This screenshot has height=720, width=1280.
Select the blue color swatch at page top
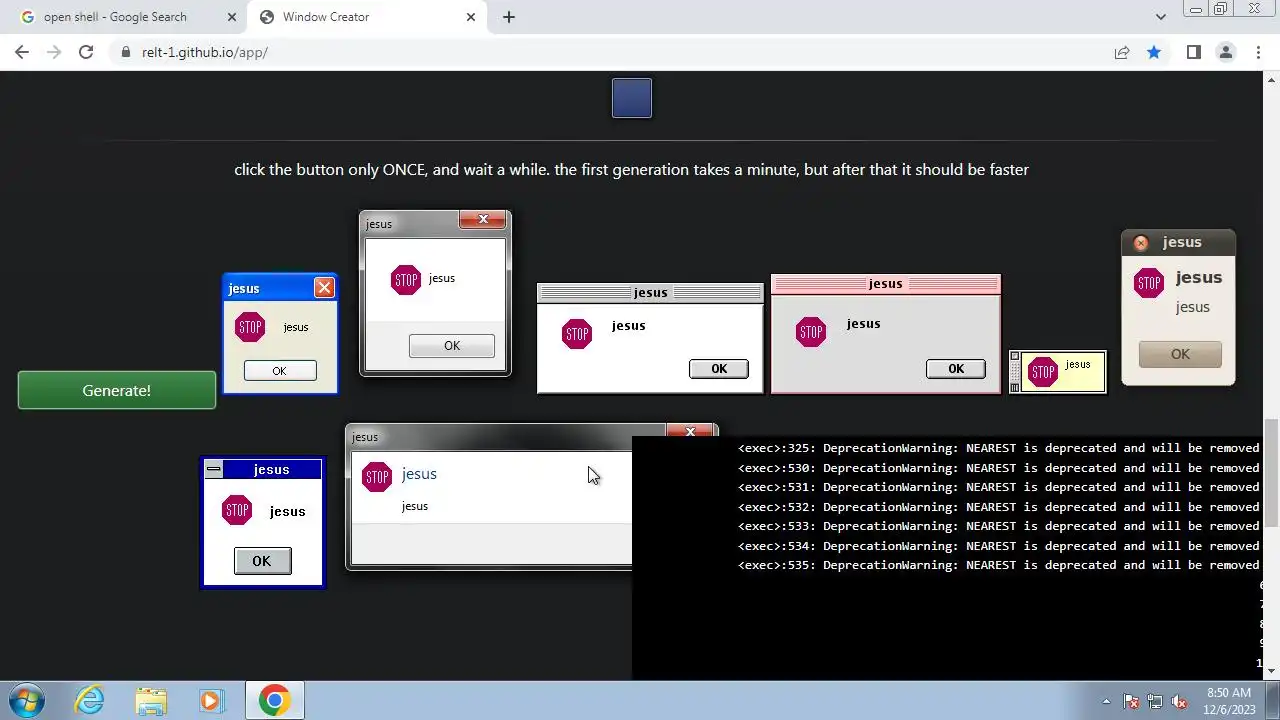coord(632,98)
